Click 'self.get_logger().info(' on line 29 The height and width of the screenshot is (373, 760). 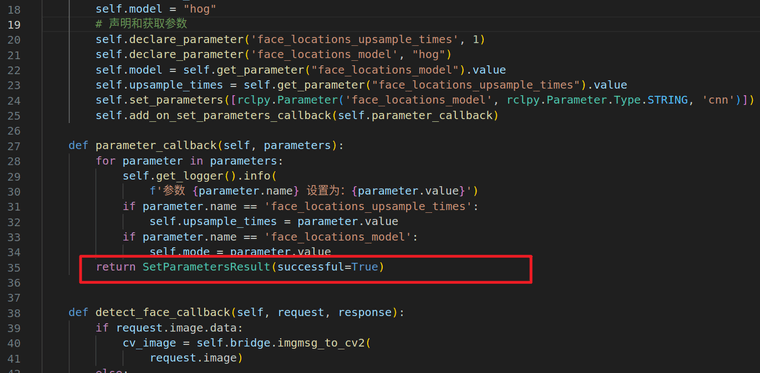pyautogui.click(x=199, y=176)
